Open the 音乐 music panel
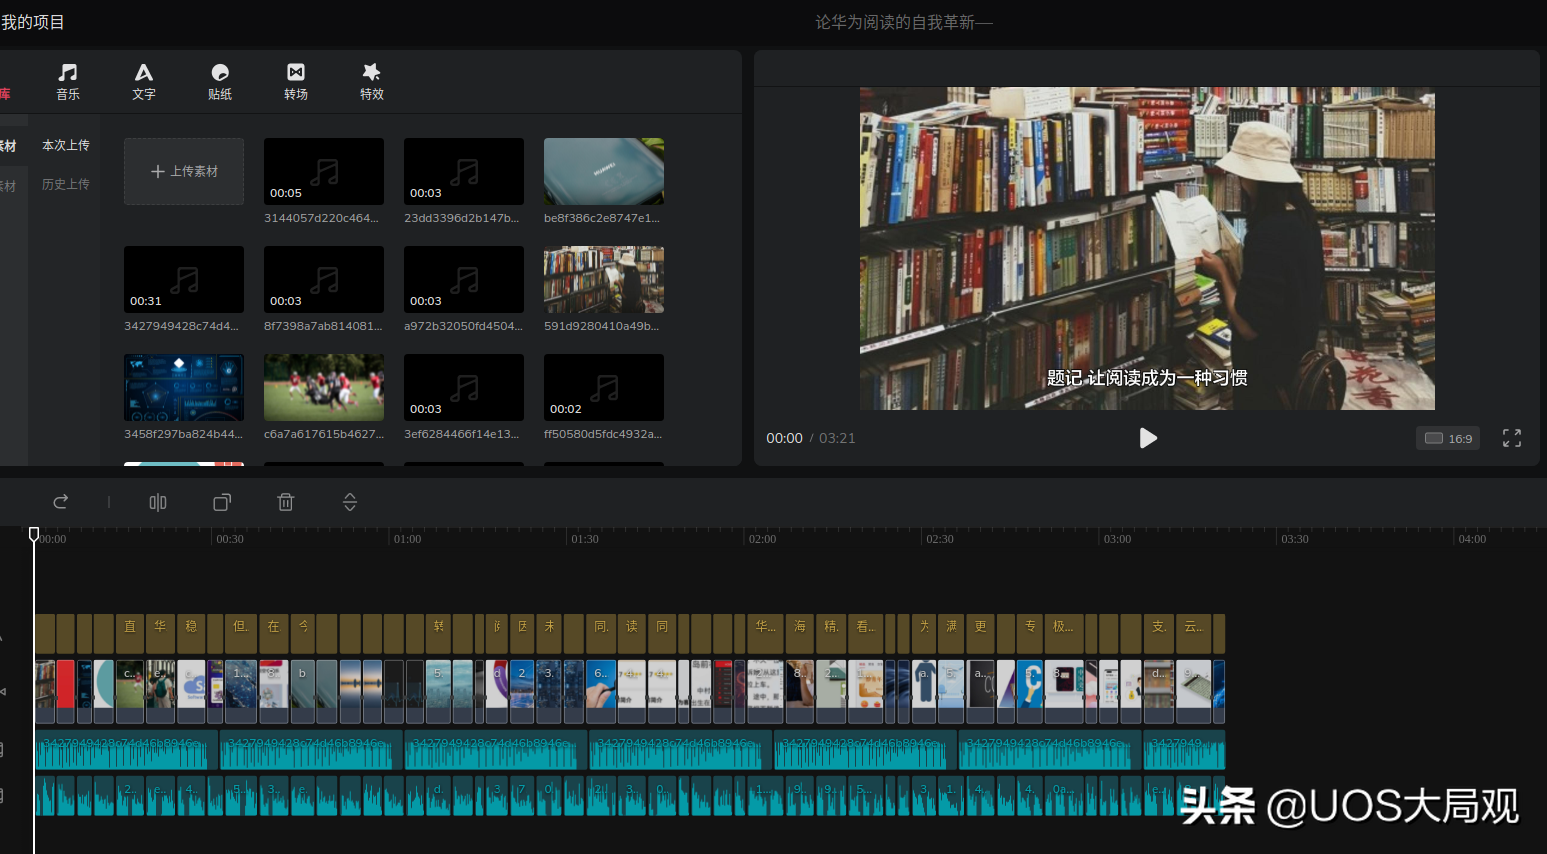 [x=68, y=81]
